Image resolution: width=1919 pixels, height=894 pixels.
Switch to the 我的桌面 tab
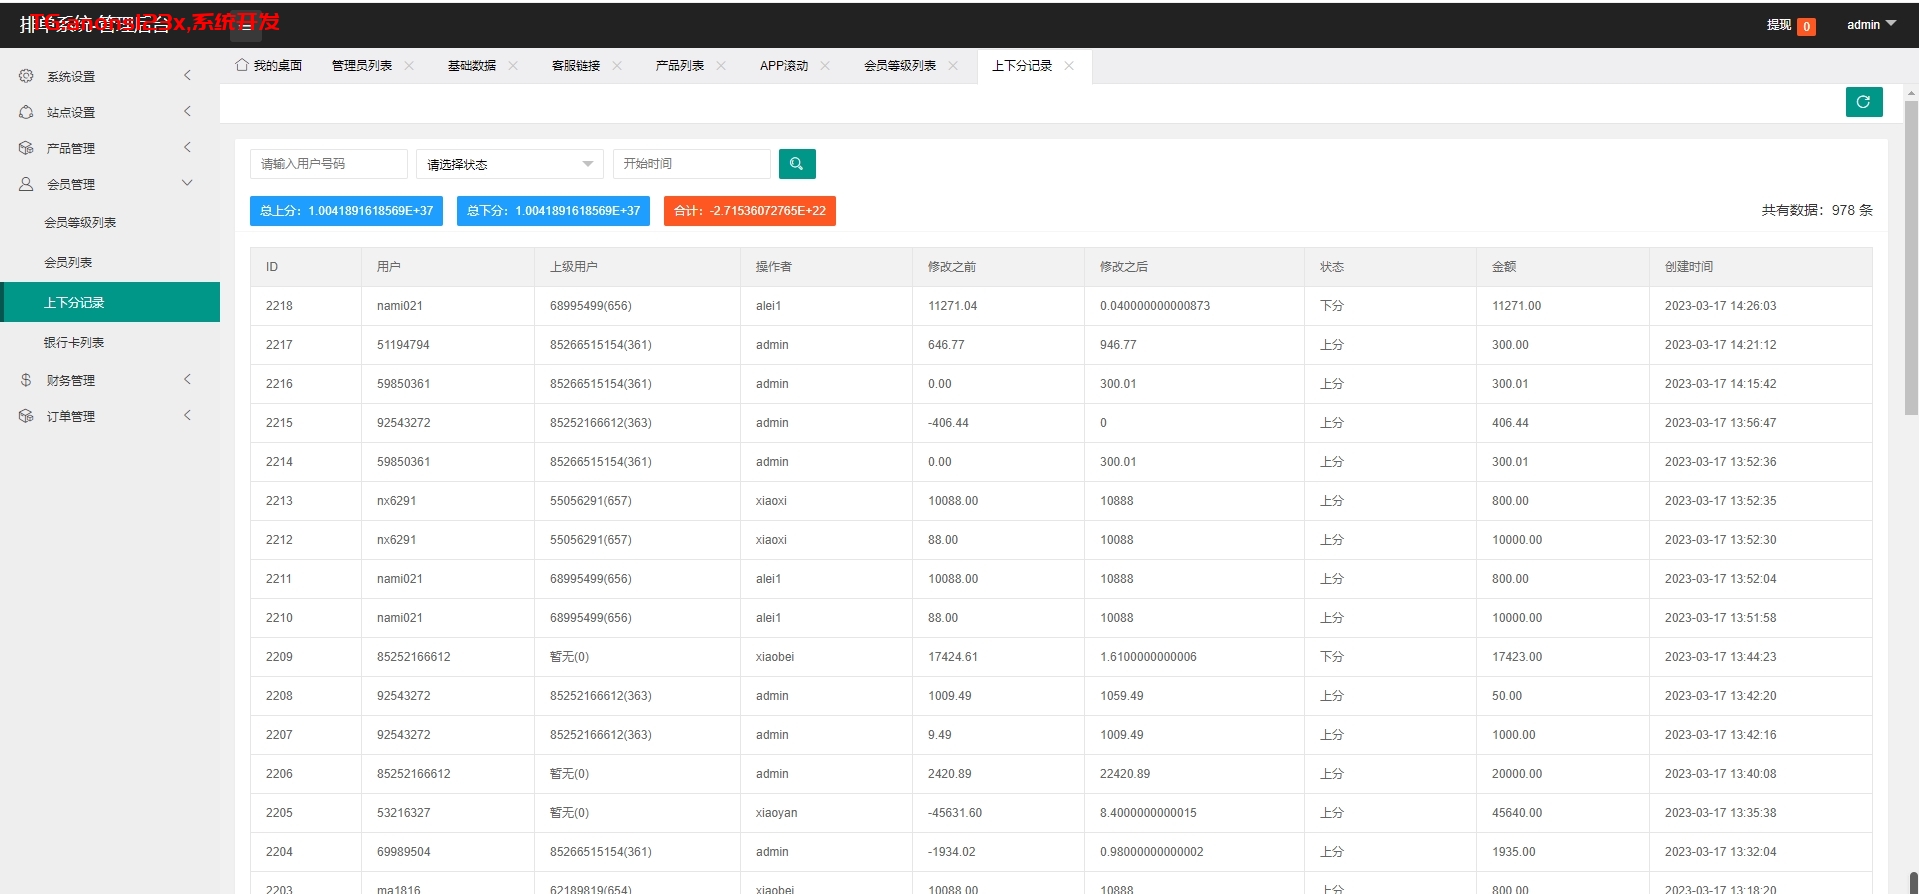269,66
